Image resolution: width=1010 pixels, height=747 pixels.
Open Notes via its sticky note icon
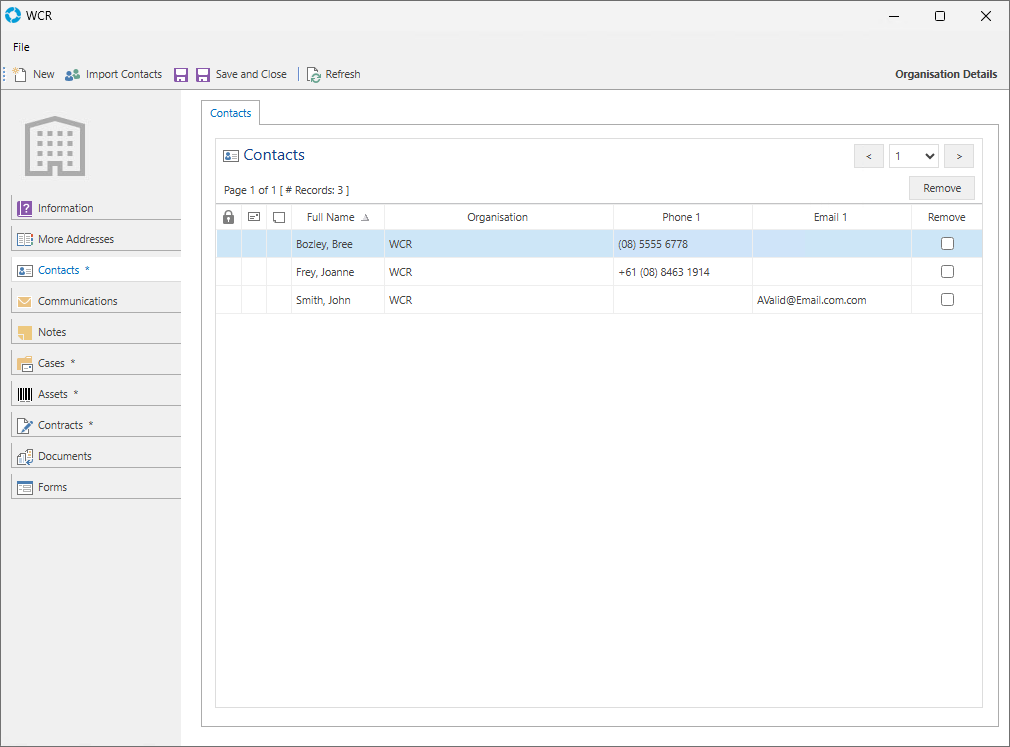coord(25,332)
